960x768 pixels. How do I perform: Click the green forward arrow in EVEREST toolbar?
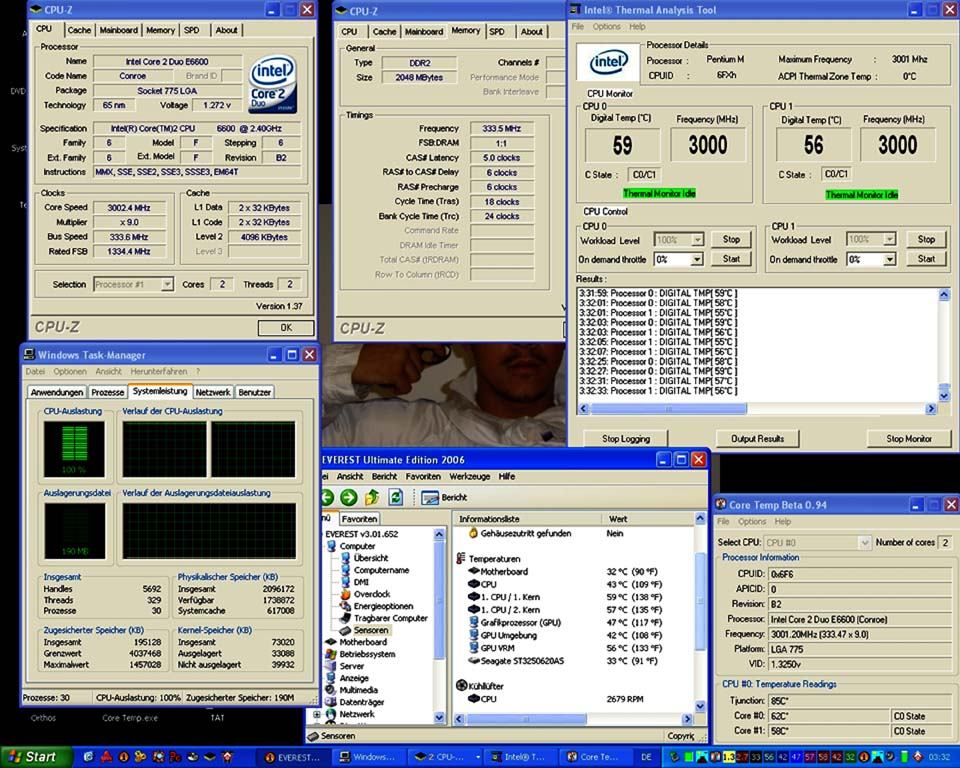point(349,497)
